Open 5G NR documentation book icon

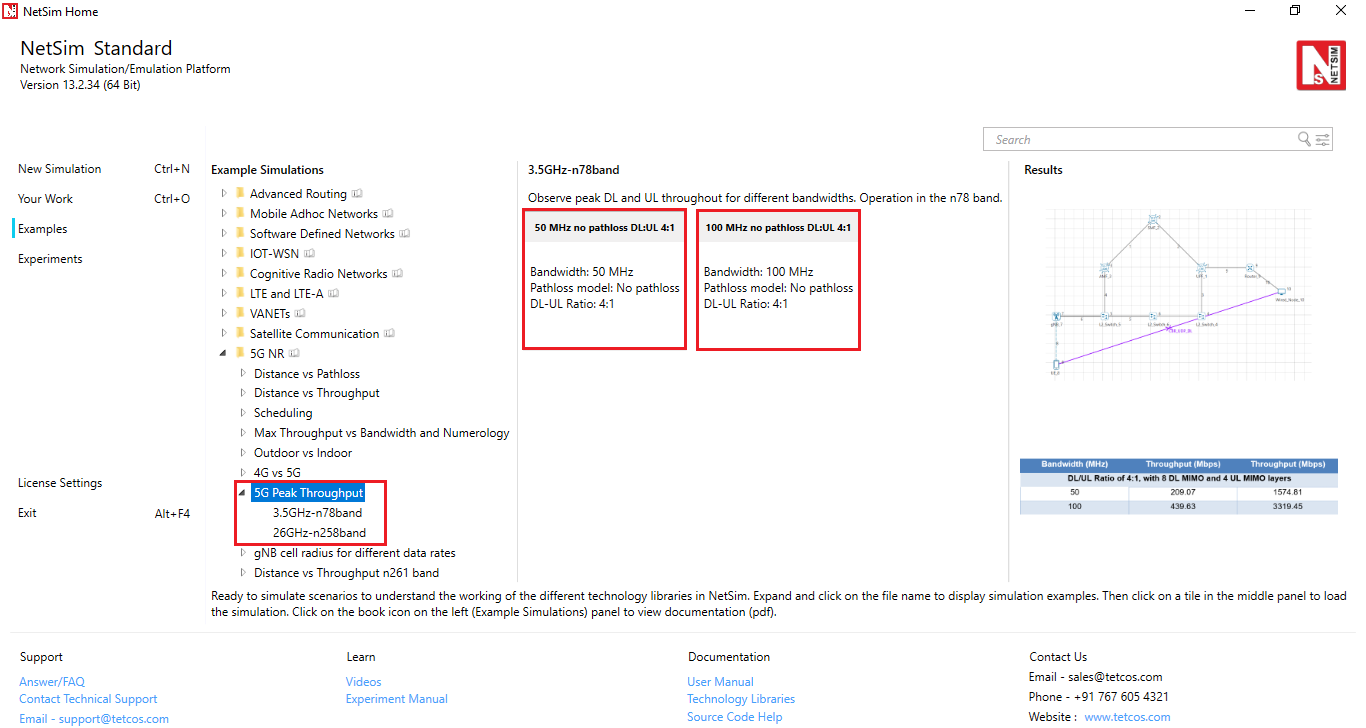pyautogui.click(x=295, y=353)
